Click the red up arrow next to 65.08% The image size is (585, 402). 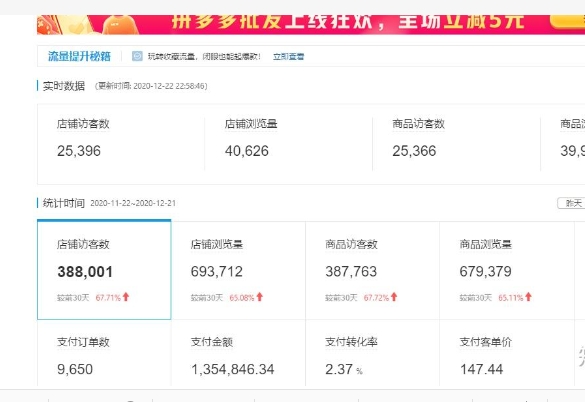click(x=260, y=297)
